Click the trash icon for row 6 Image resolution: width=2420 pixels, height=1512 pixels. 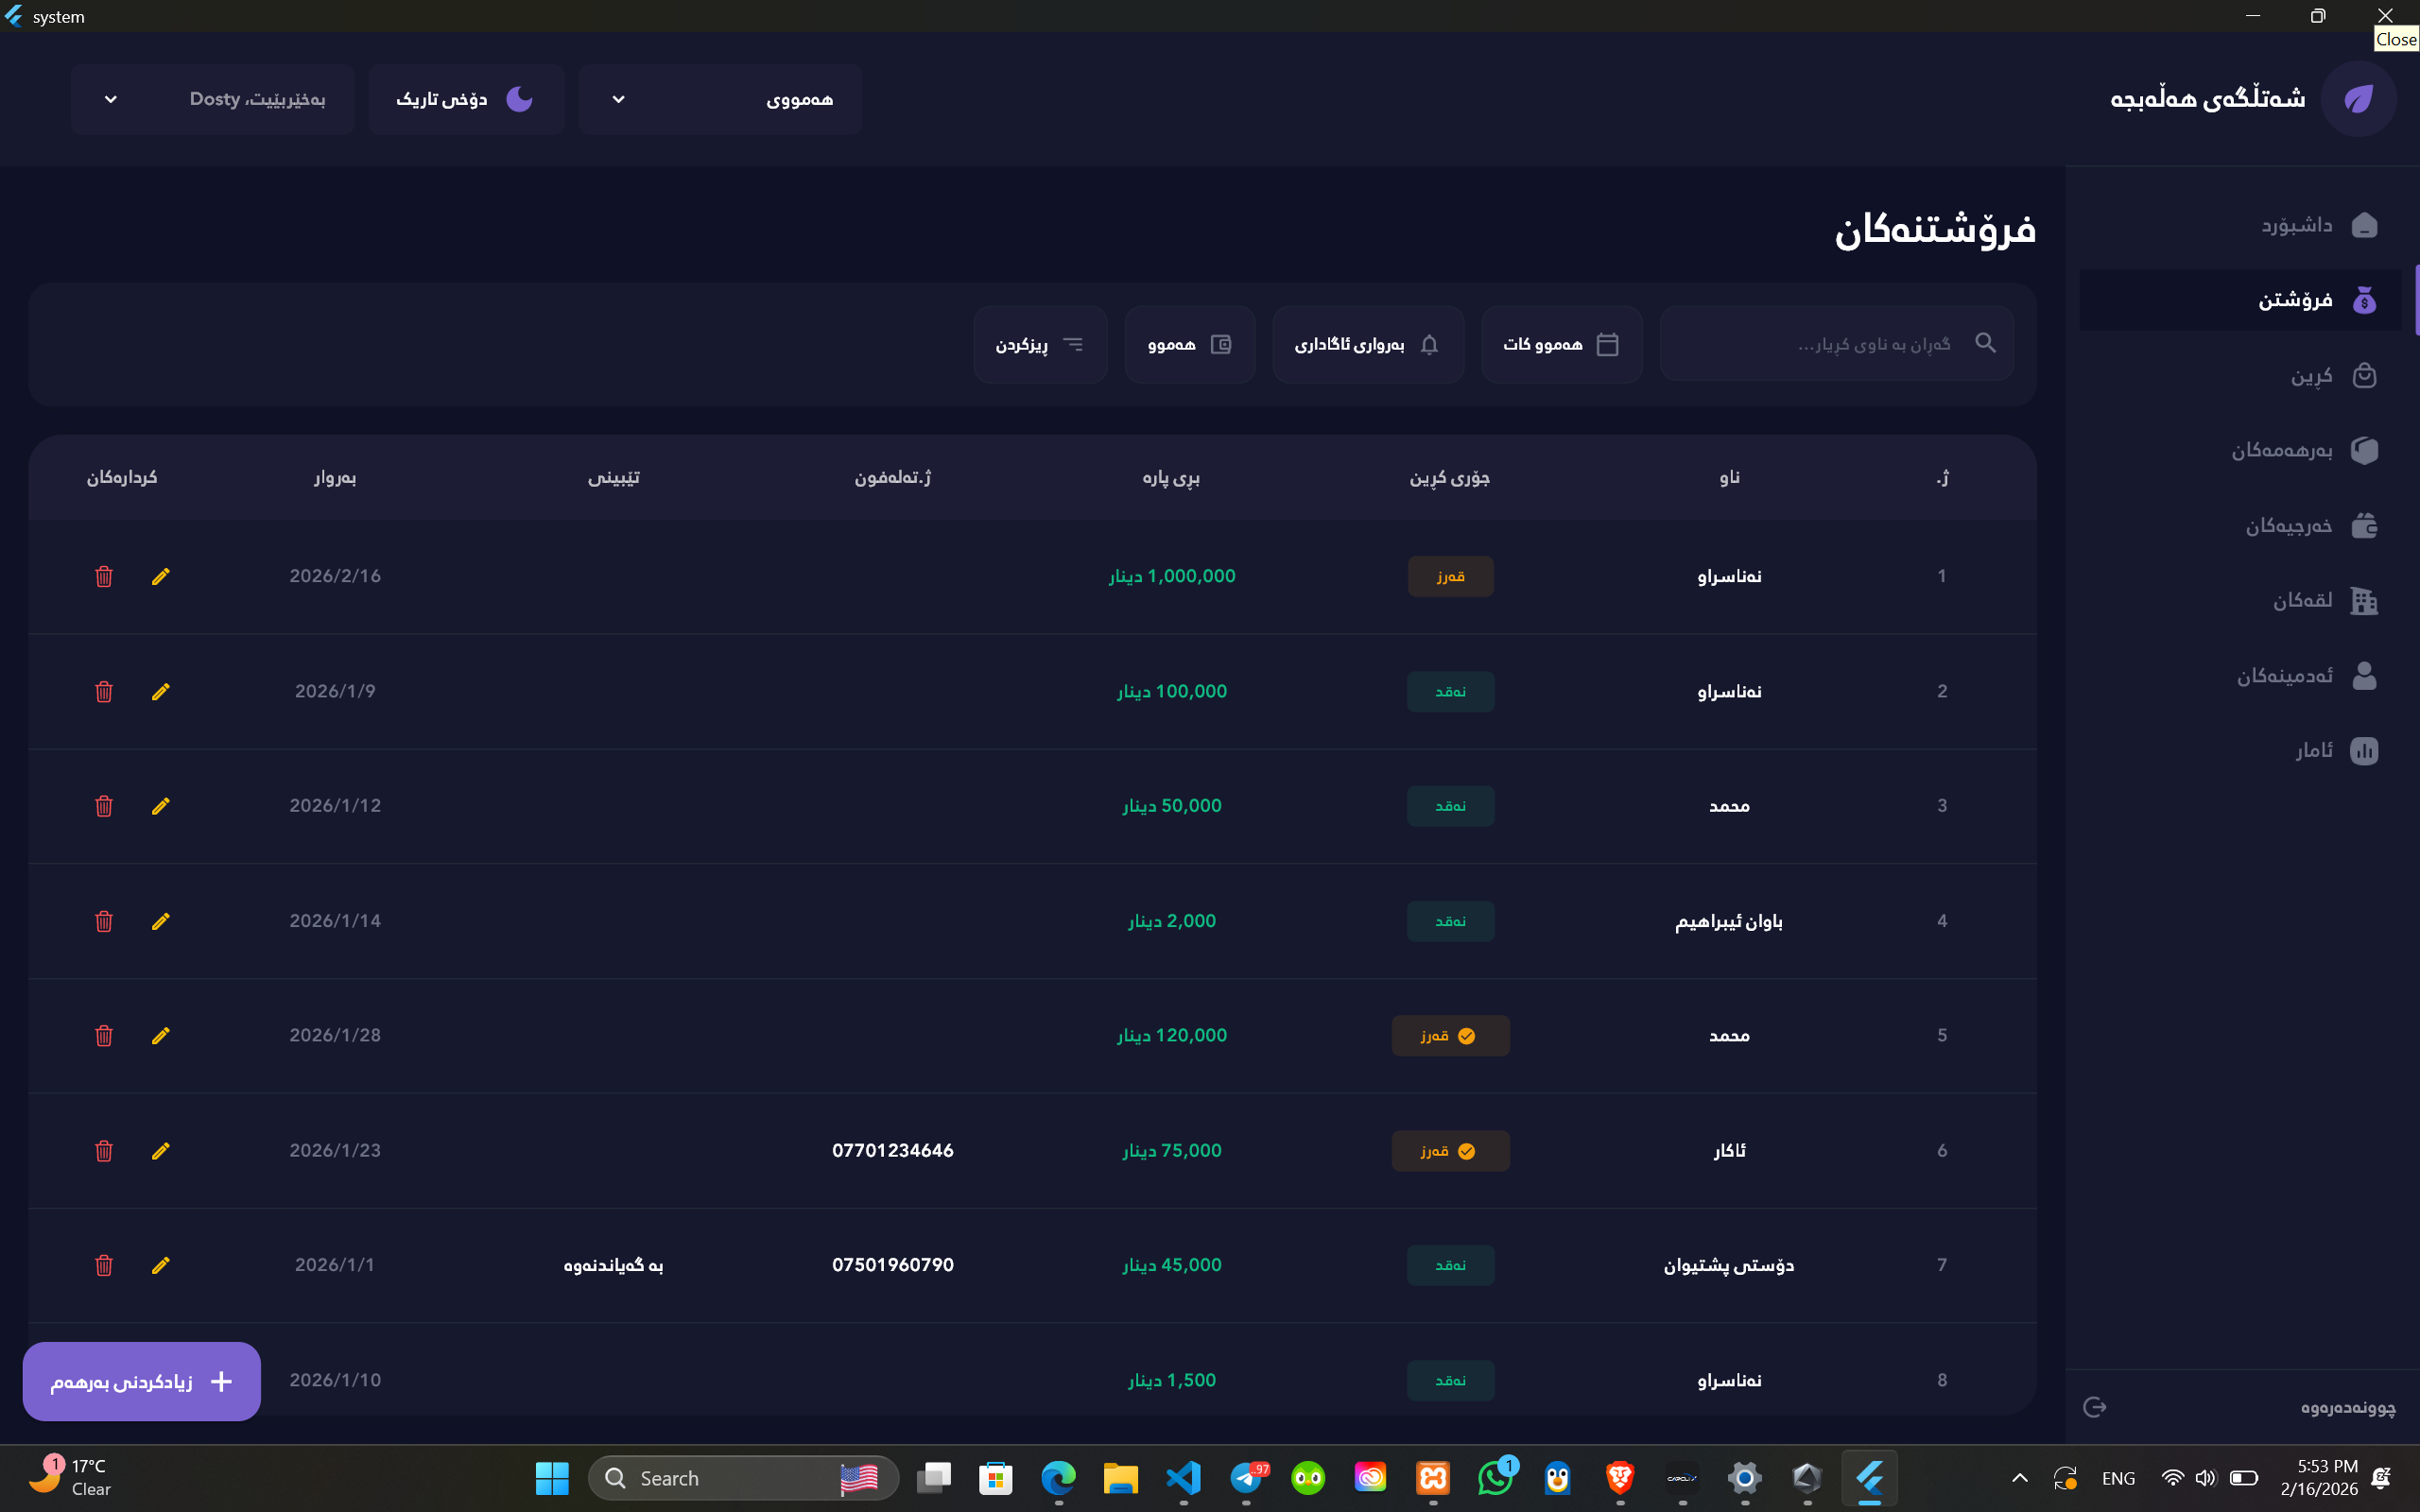coord(103,1151)
